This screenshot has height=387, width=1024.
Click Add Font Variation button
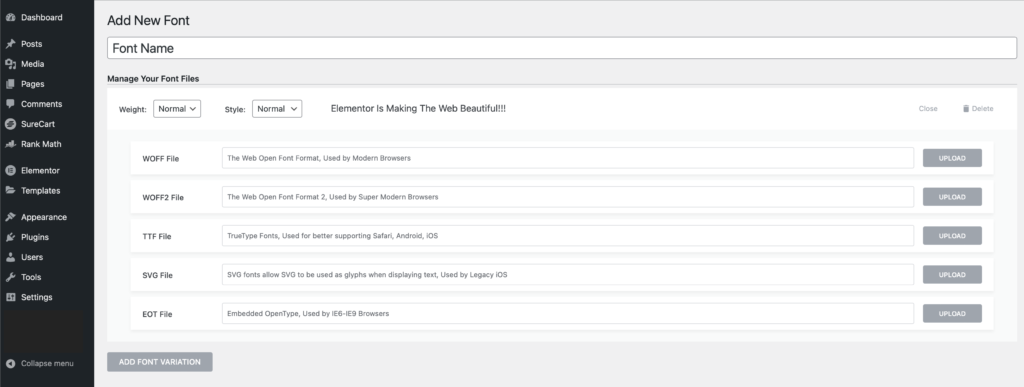(x=160, y=362)
